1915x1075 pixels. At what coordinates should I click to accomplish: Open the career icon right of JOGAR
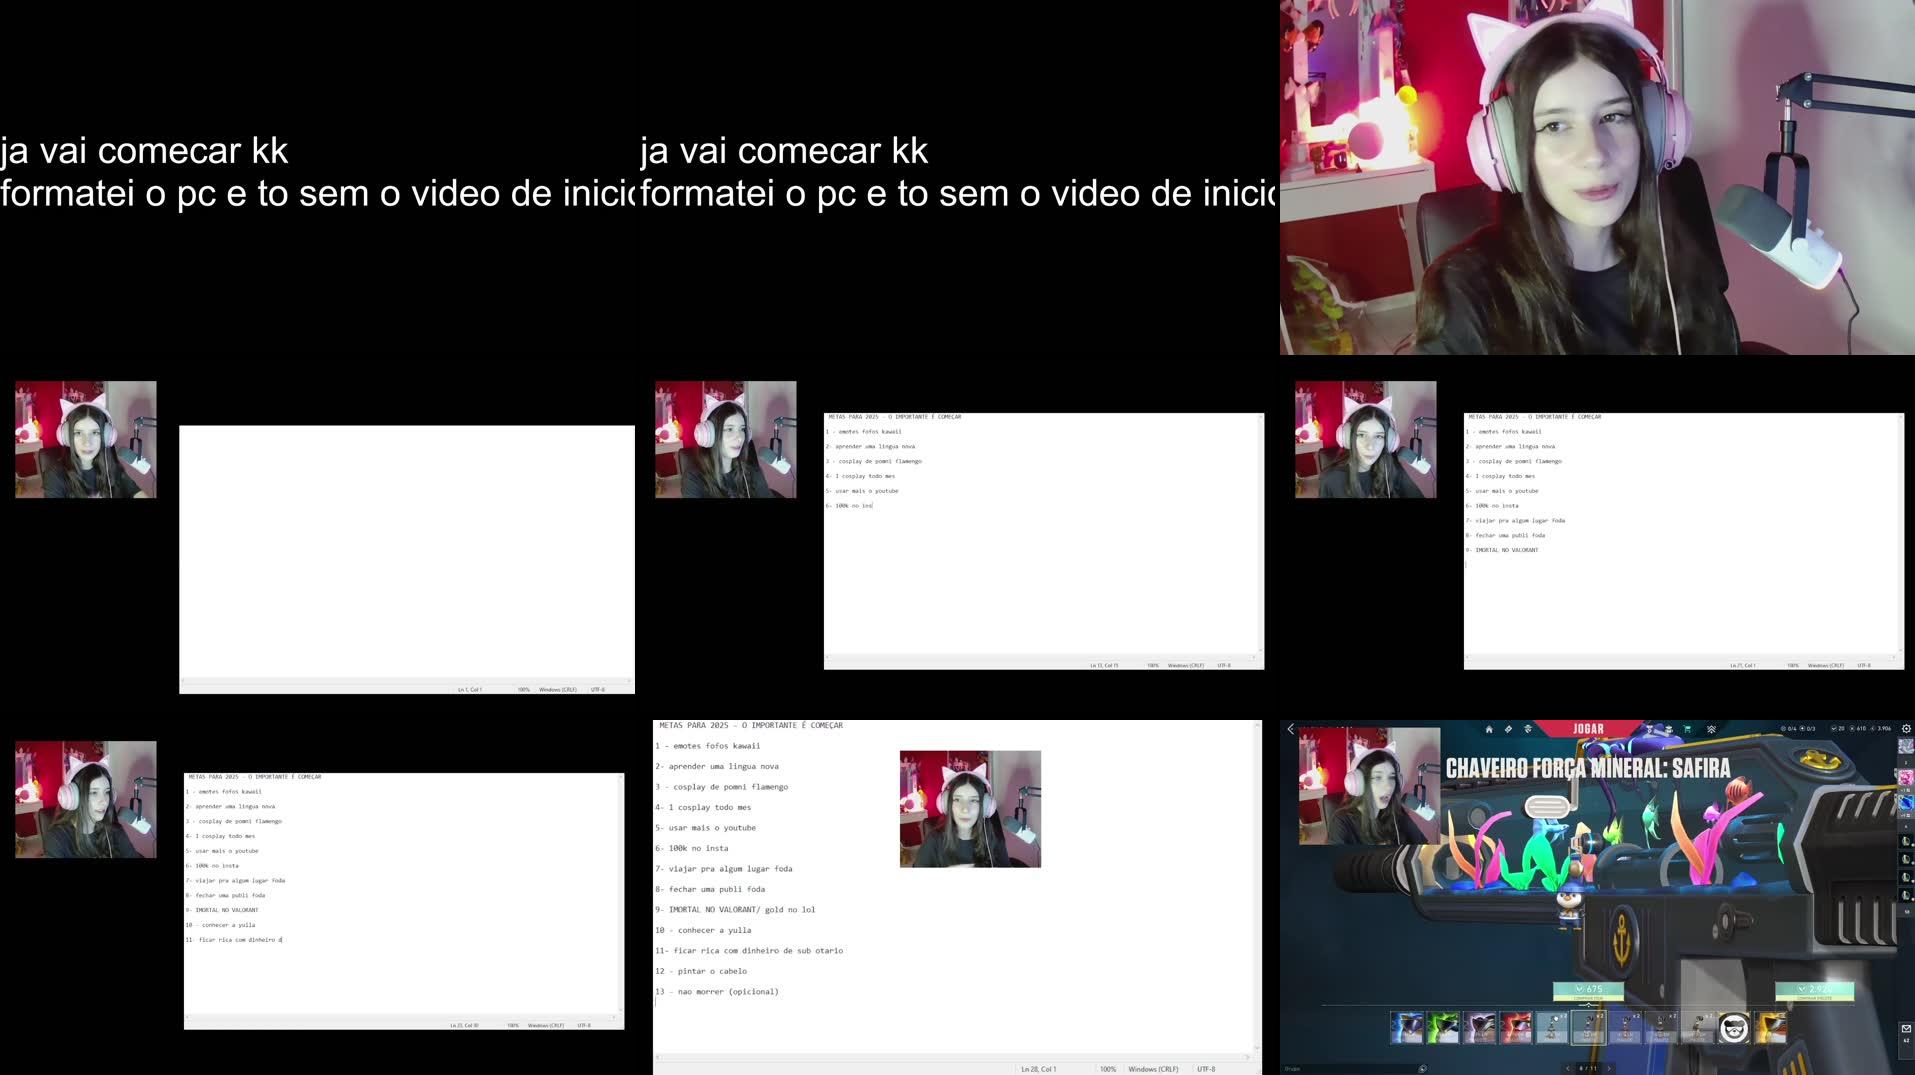pos(1650,730)
